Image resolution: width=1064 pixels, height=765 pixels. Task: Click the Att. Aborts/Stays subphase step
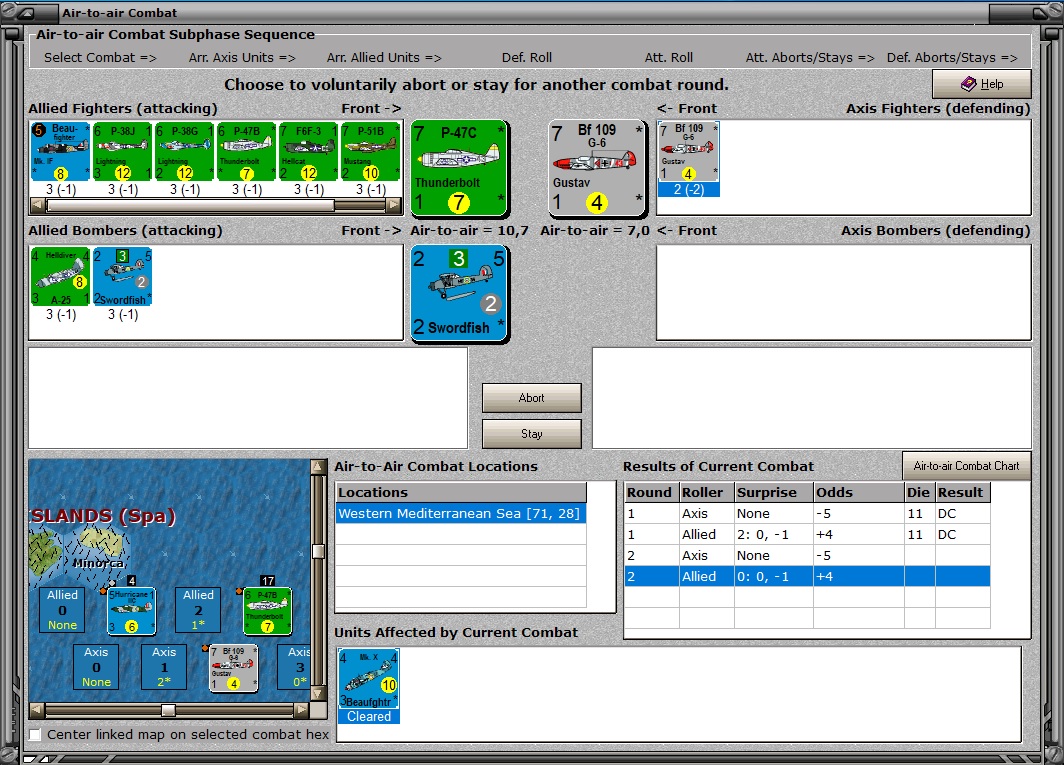tap(810, 58)
